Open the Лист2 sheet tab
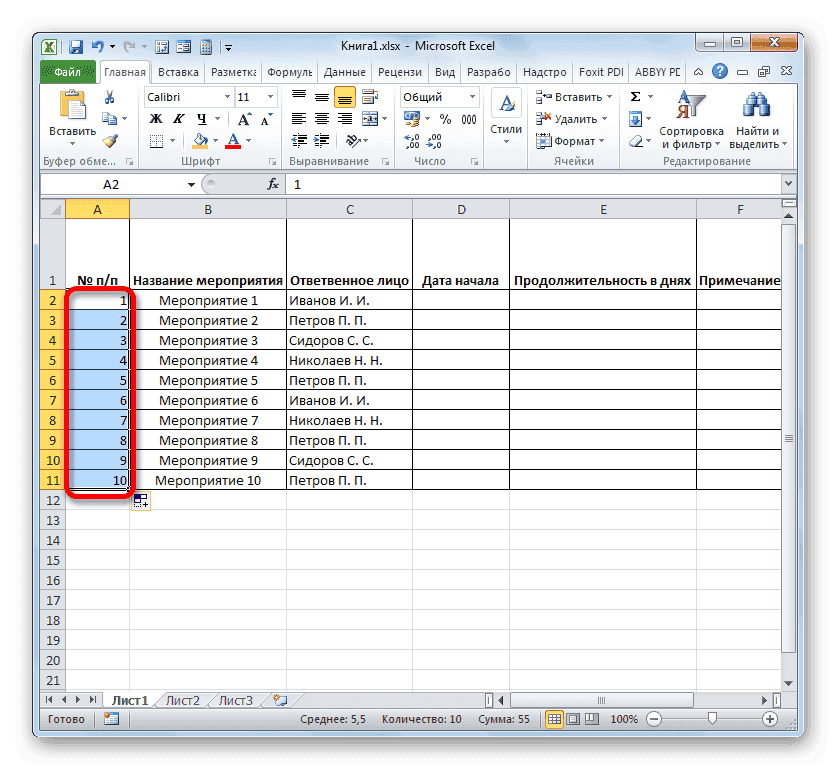Image resolution: width=837 pixels, height=770 pixels. [x=181, y=700]
